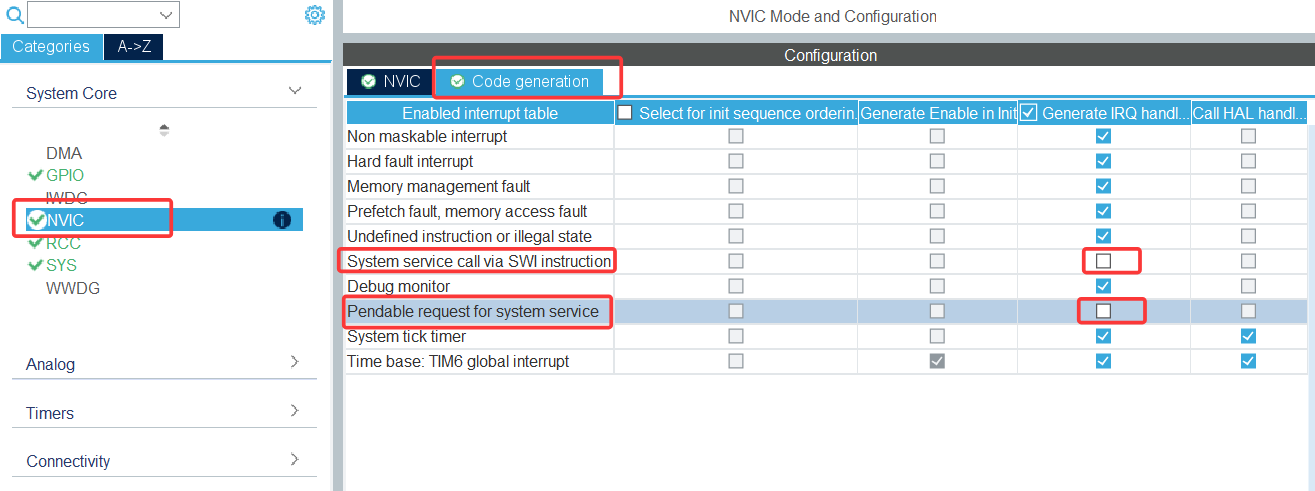Click the green check icon beside GPIO
1315x491 pixels.
pos(36,175)
